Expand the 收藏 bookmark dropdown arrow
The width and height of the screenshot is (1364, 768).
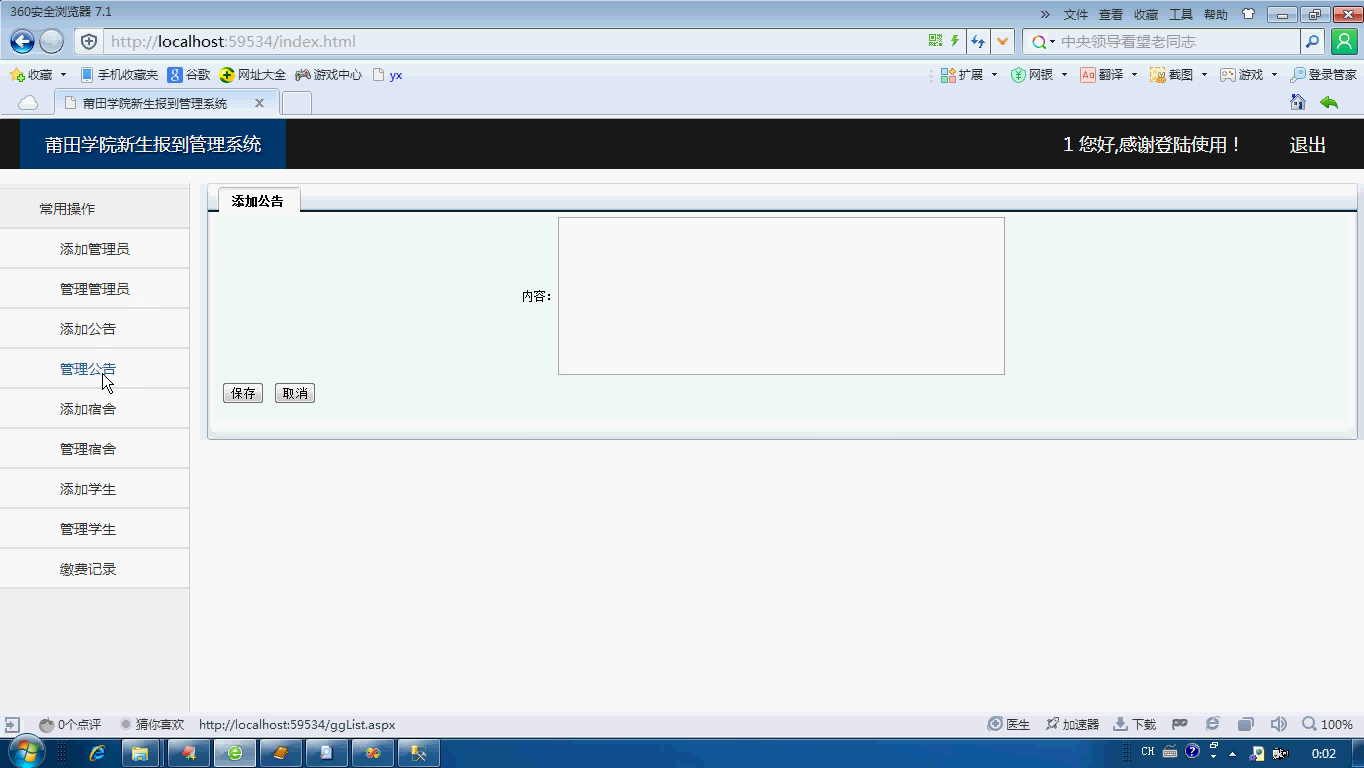63,75
